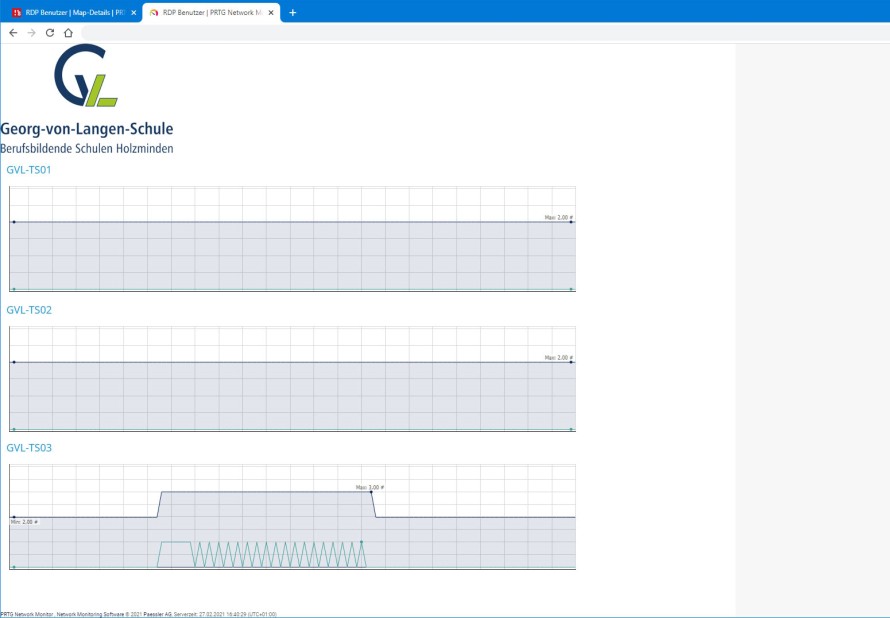Close the active PRTG Network Monitor tab
Image resolution: width=890 pixels, height=618 pixels.
271,12
